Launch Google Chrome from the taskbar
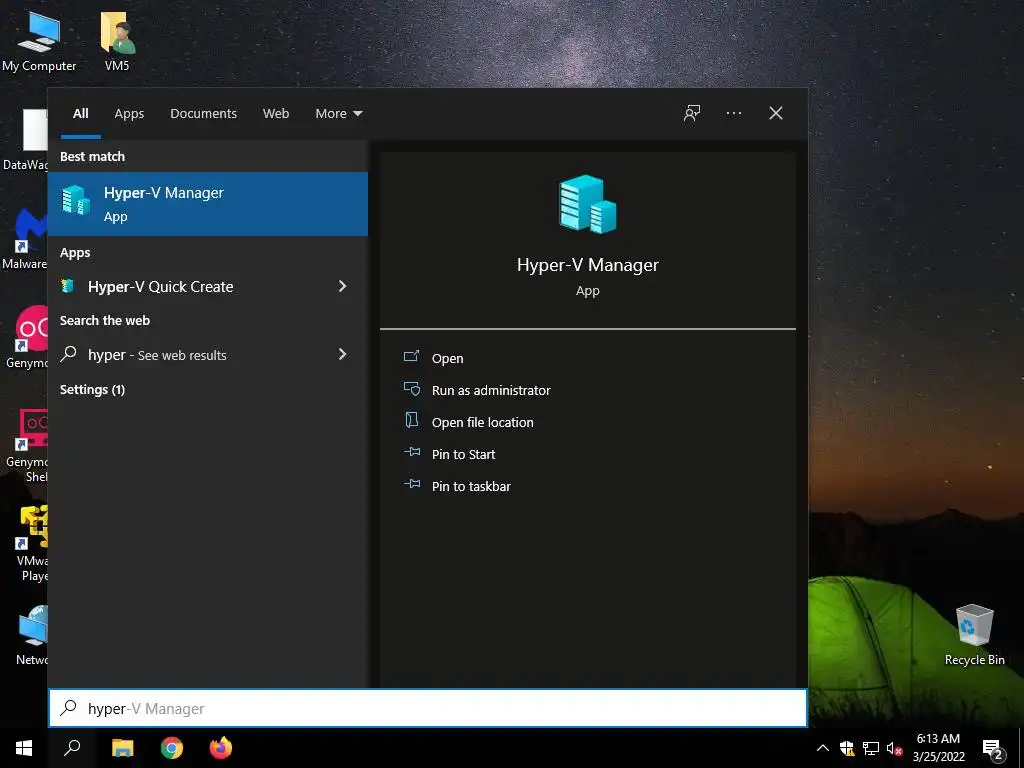Image resolution: width=1024 pixels, height=768 pixels. click(172, 748)
